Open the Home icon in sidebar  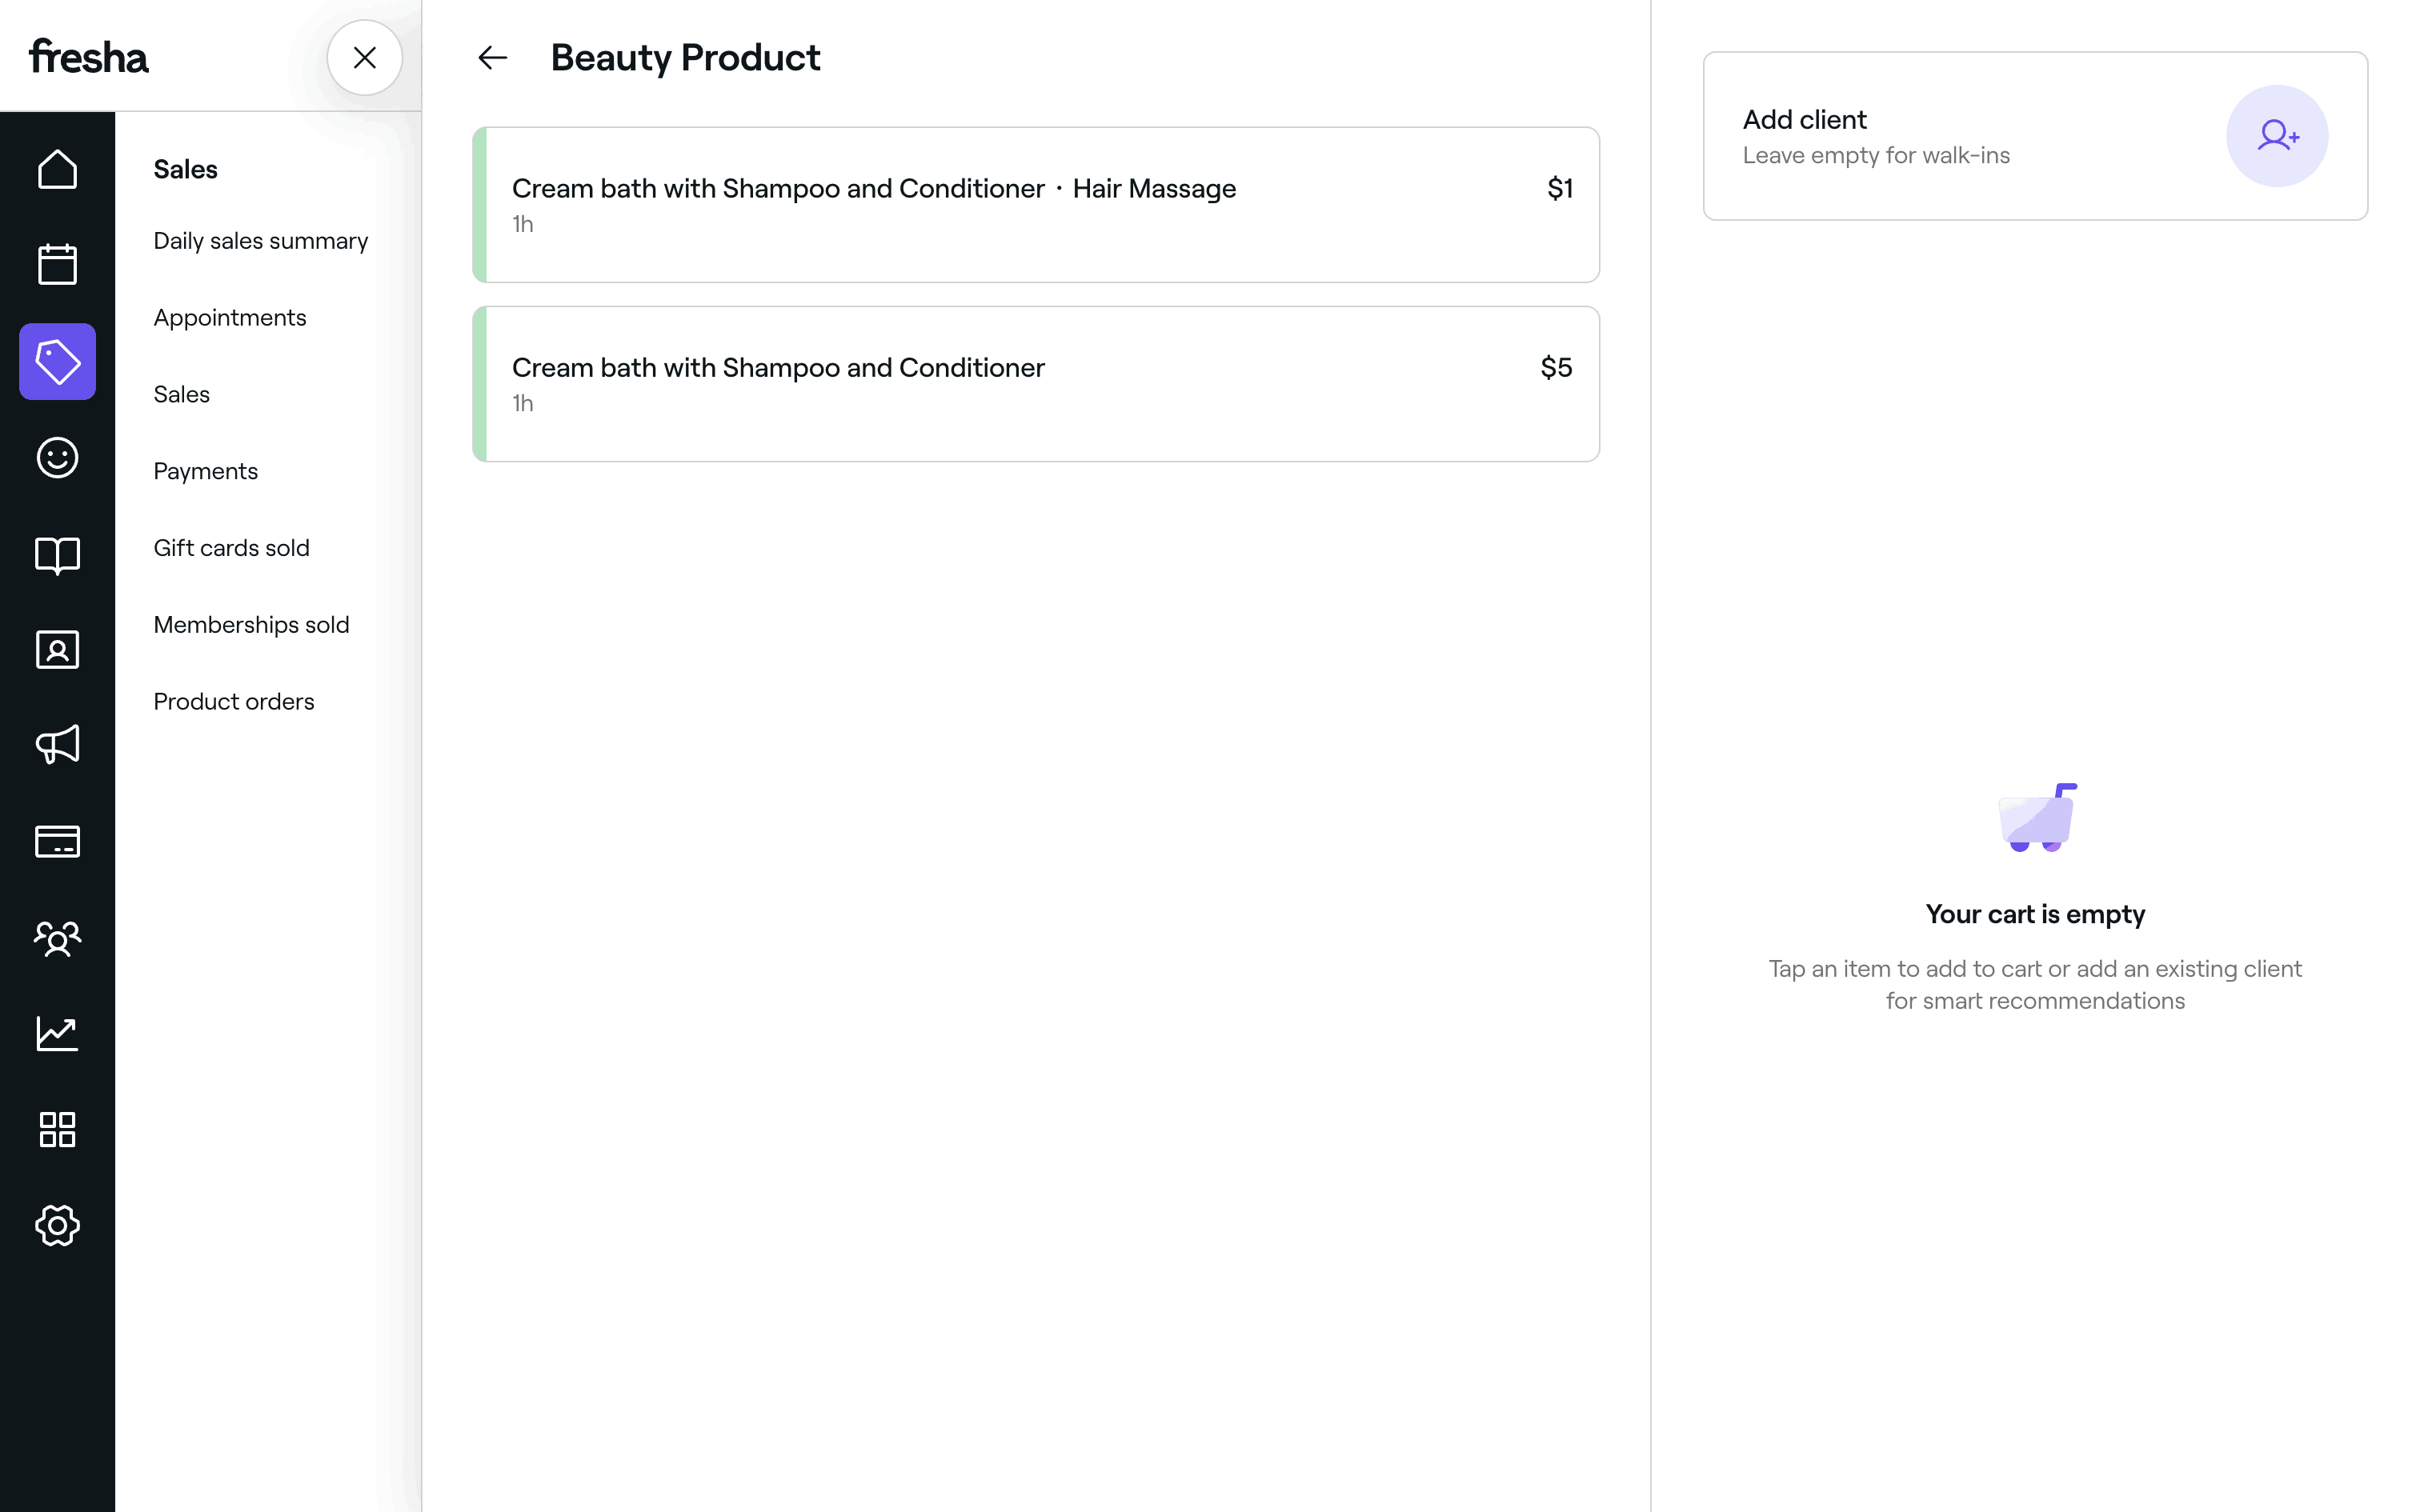click(x=57, y=169)
